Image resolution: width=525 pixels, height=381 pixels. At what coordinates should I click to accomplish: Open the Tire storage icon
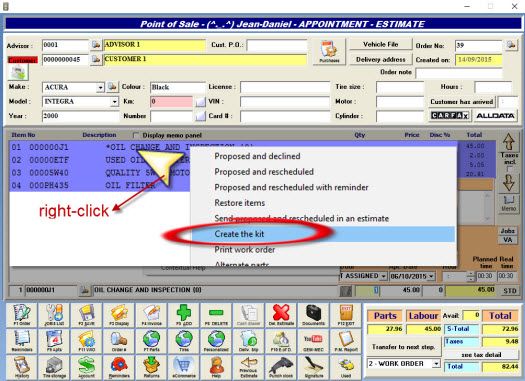click(x=54, y=367)
